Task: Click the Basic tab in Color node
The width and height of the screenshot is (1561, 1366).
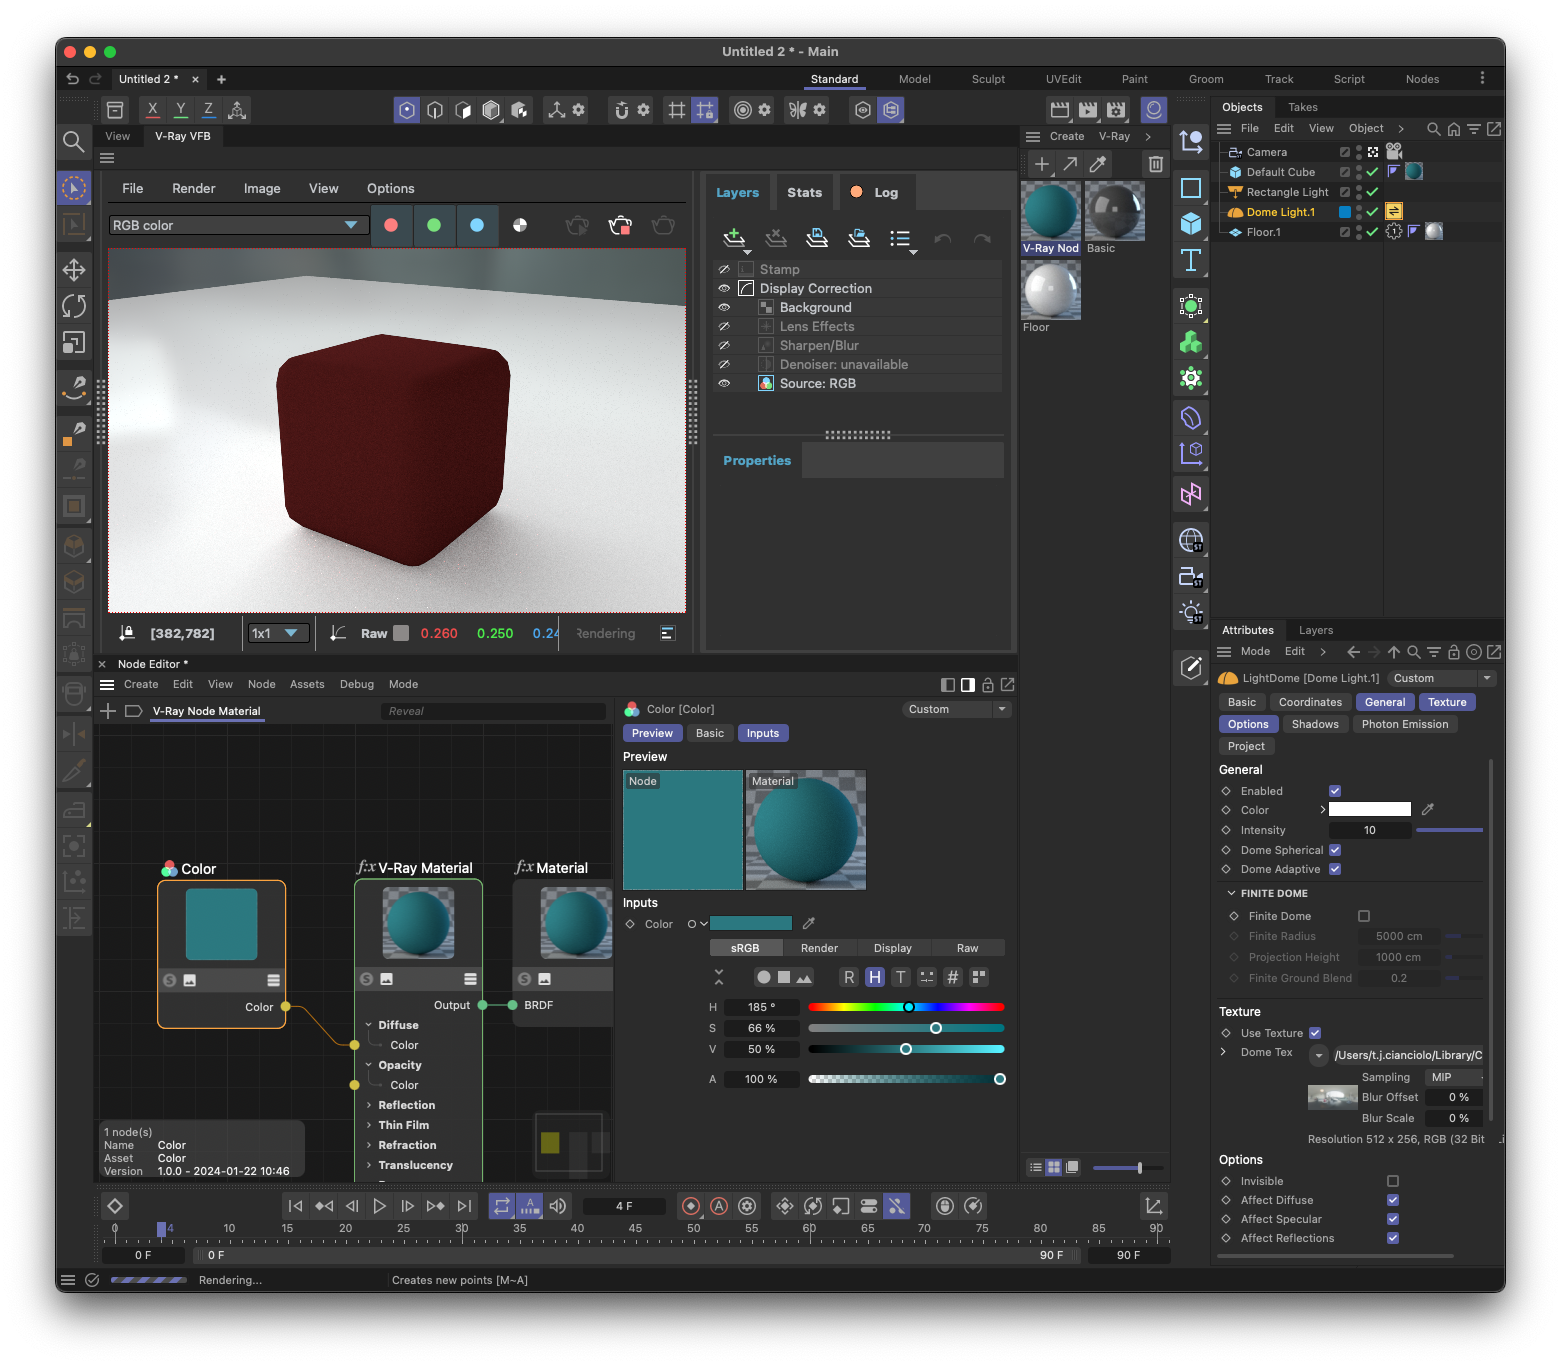Action: pos(710,733)
